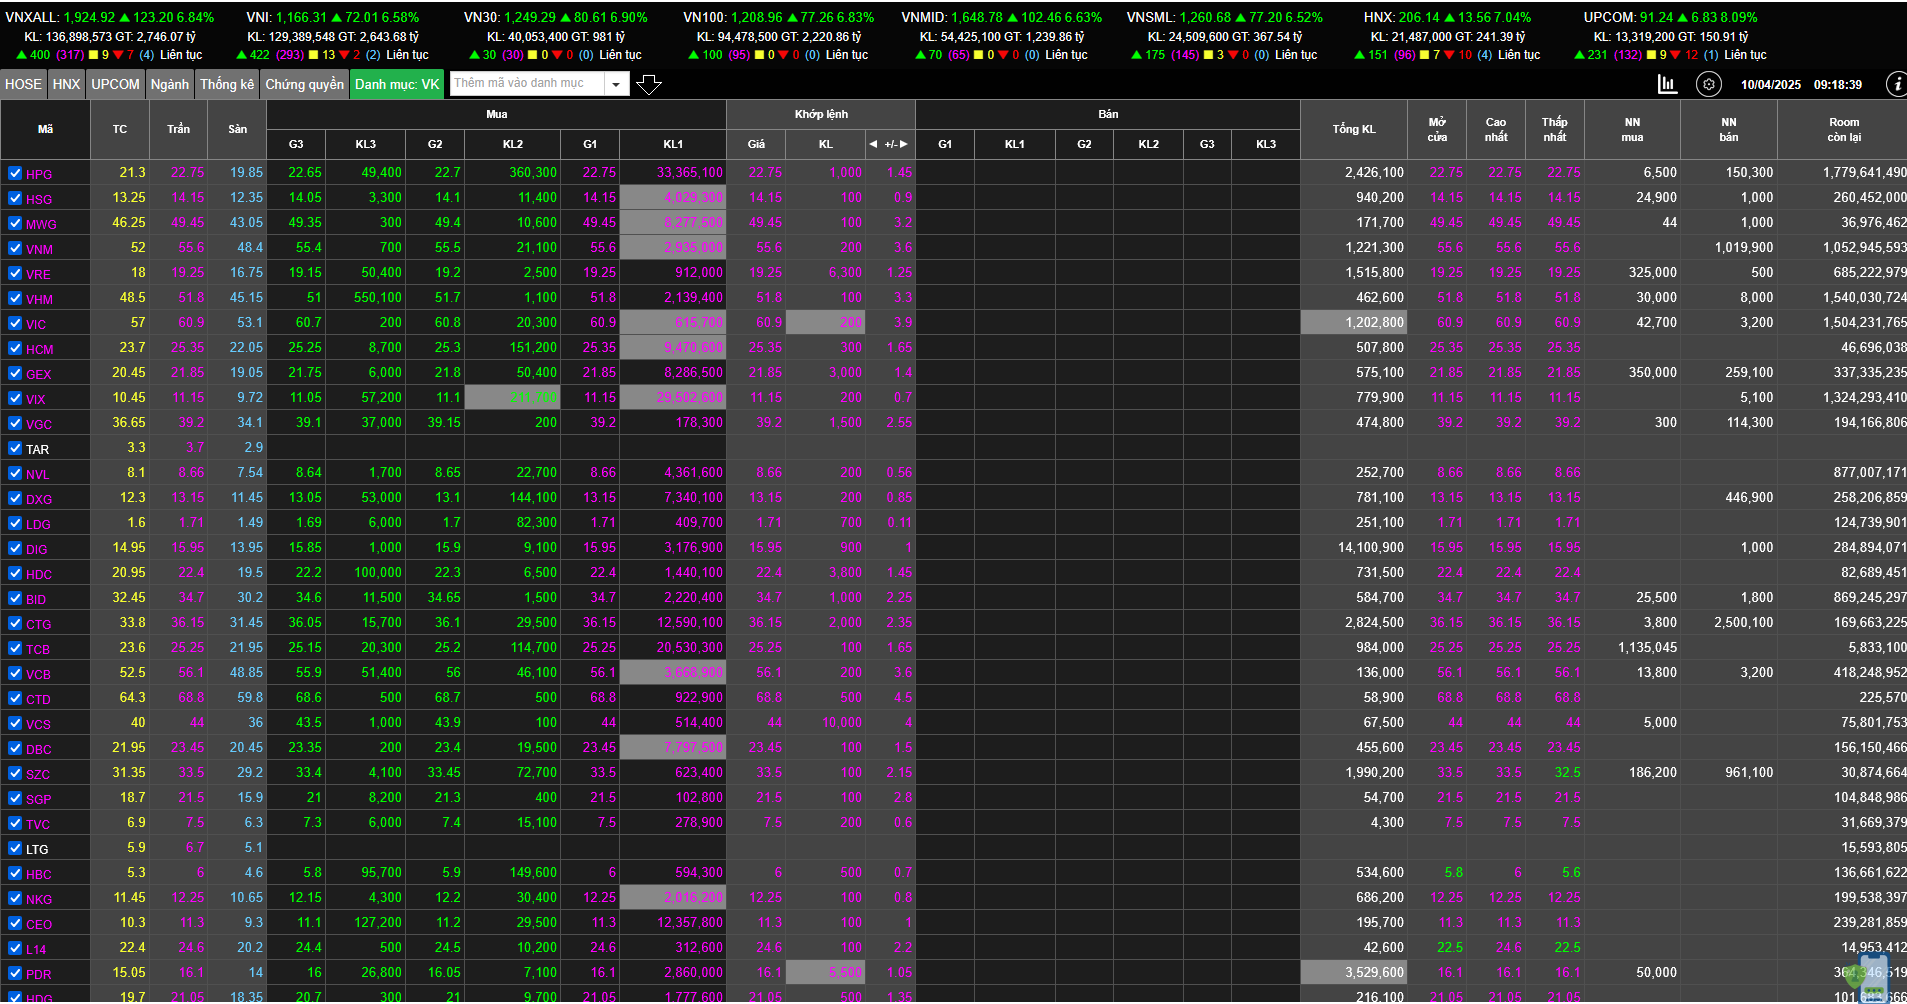
Task: Click the Tổng KL column header
Action: tap(1354, 129)
